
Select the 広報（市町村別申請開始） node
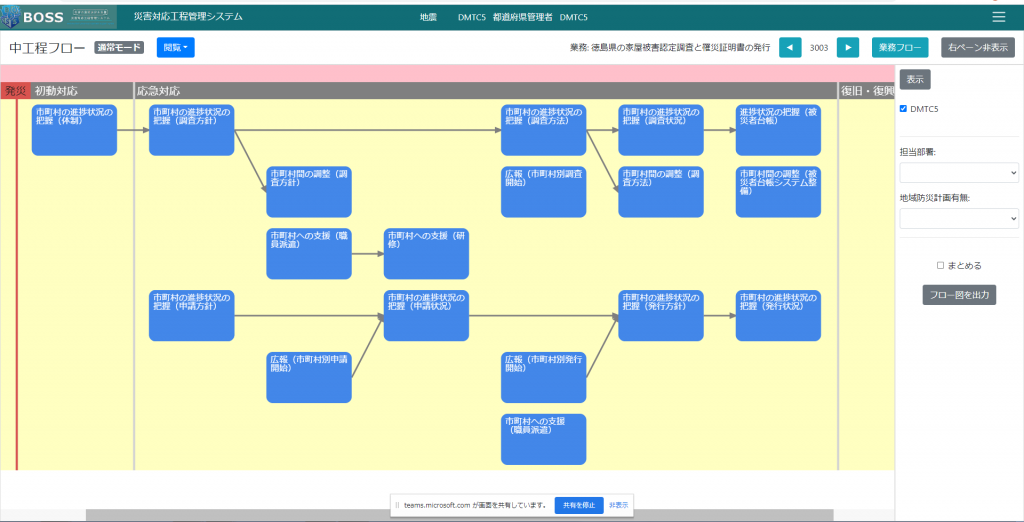[309, 377]
